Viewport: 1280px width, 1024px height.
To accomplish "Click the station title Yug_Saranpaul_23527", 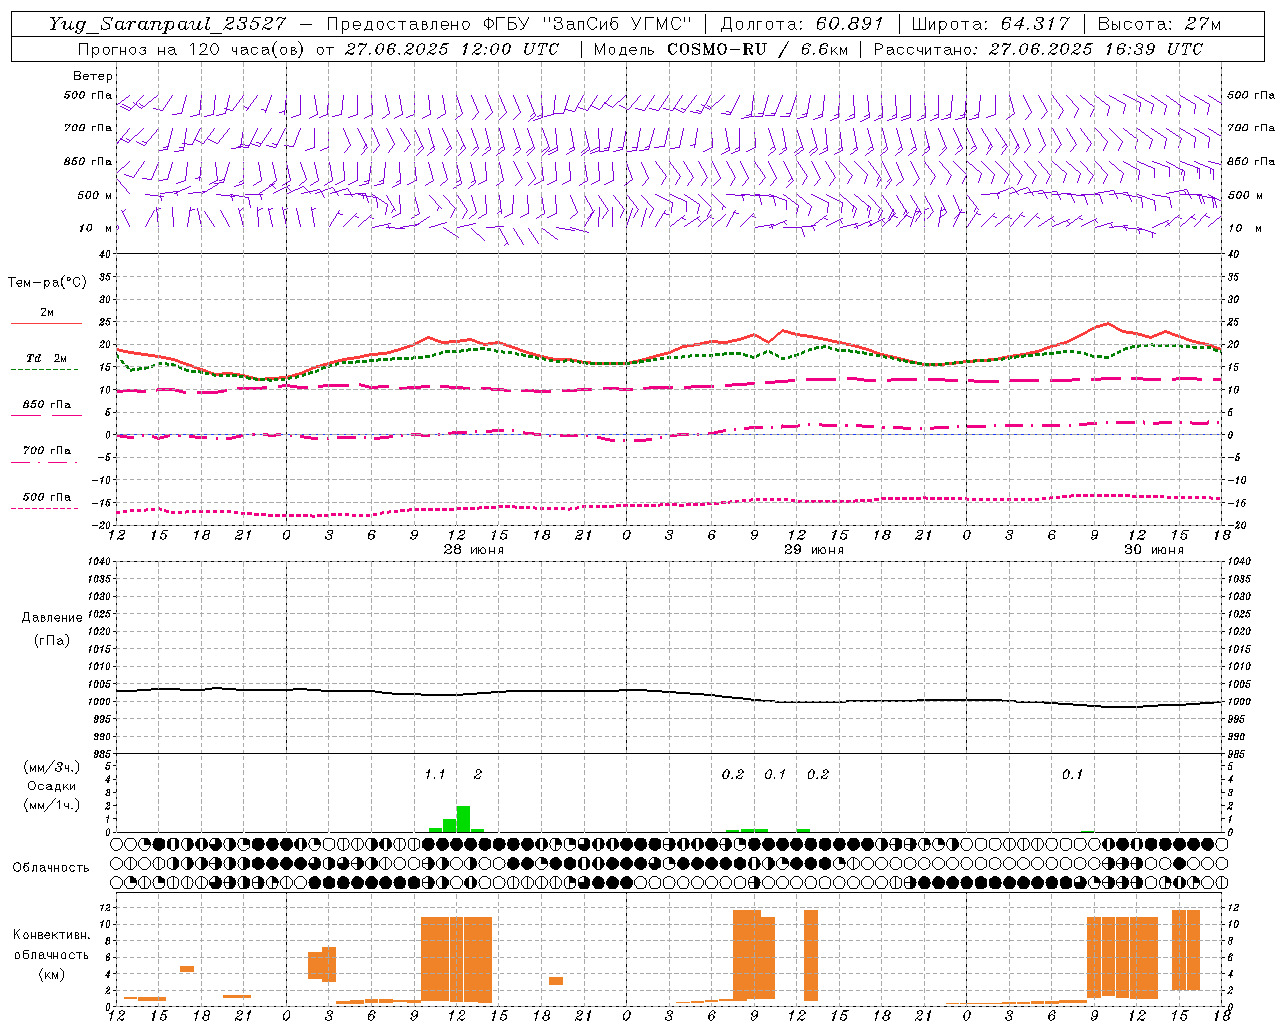I will 167,24.
